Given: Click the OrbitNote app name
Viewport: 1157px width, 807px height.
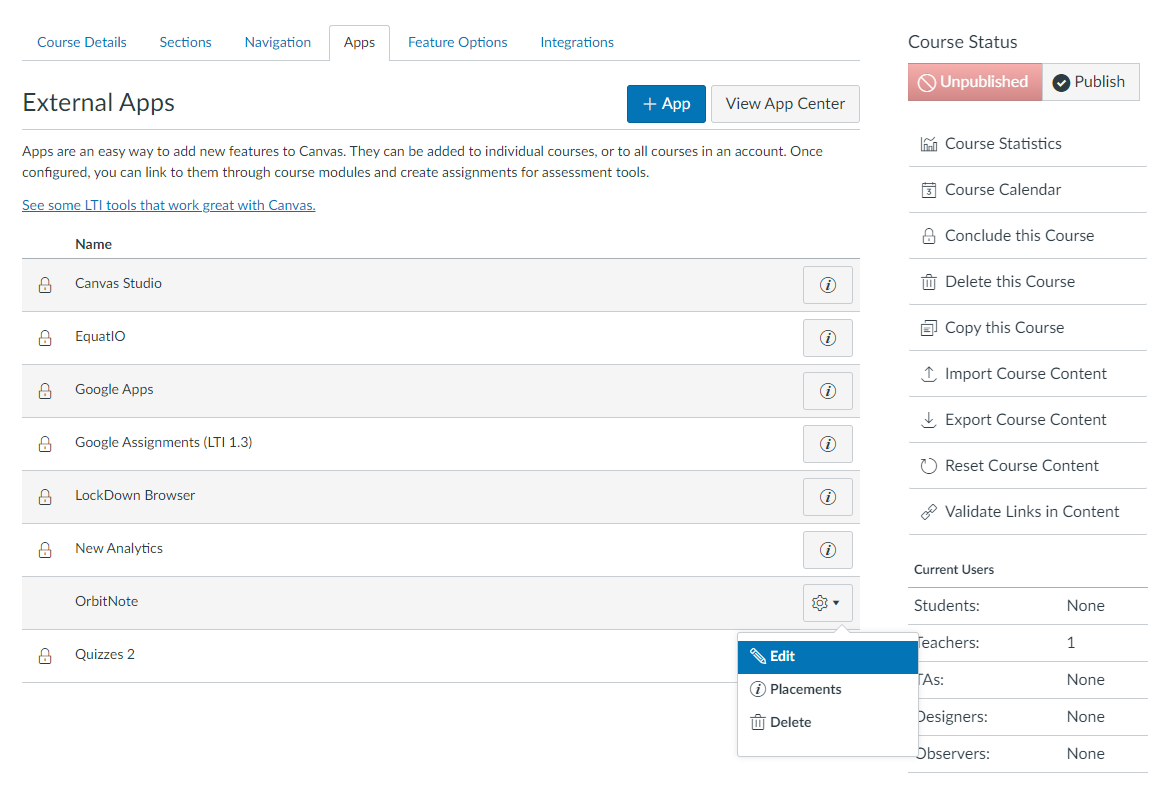Looking at the screenshot, I should click(106, 601).
